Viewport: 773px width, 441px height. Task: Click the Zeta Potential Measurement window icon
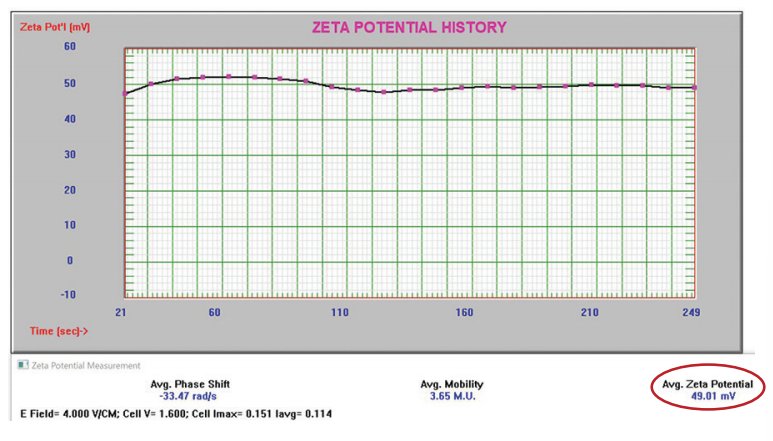click(x=23, y=365)
